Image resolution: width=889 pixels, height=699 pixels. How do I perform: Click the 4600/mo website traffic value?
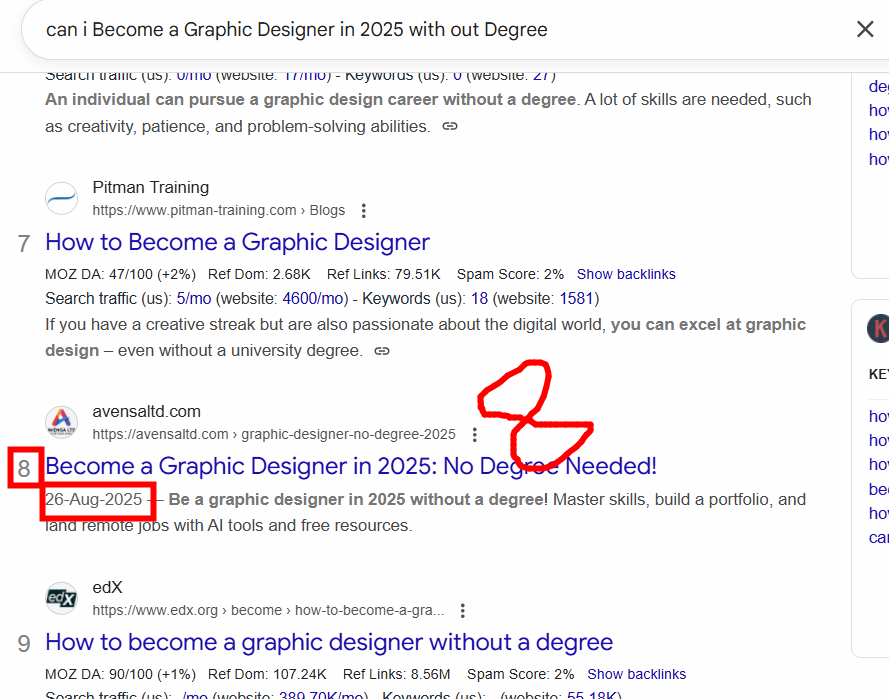click(315, 298)
